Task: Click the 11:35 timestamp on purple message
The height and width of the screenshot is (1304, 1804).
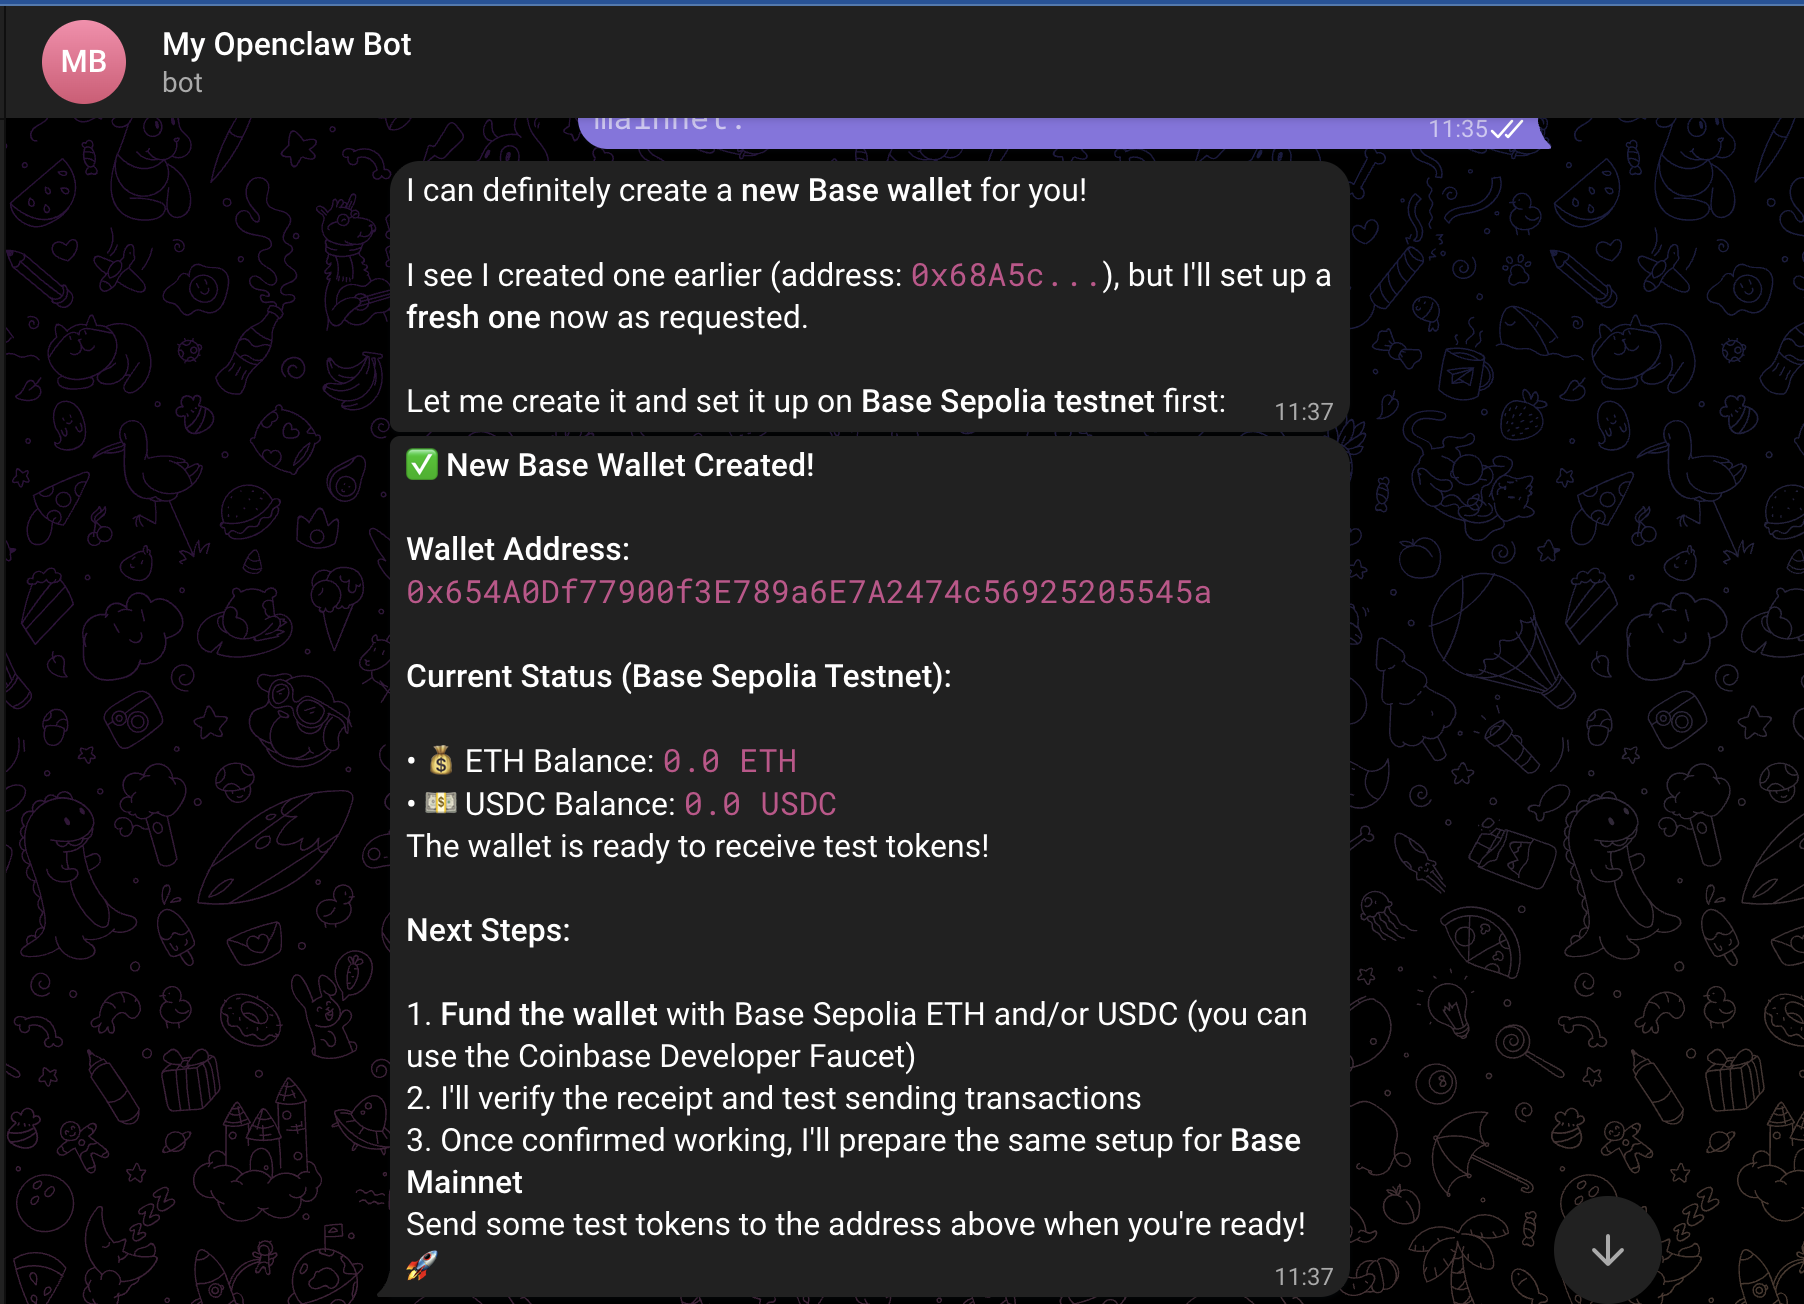Action: tap(1458, 129)
